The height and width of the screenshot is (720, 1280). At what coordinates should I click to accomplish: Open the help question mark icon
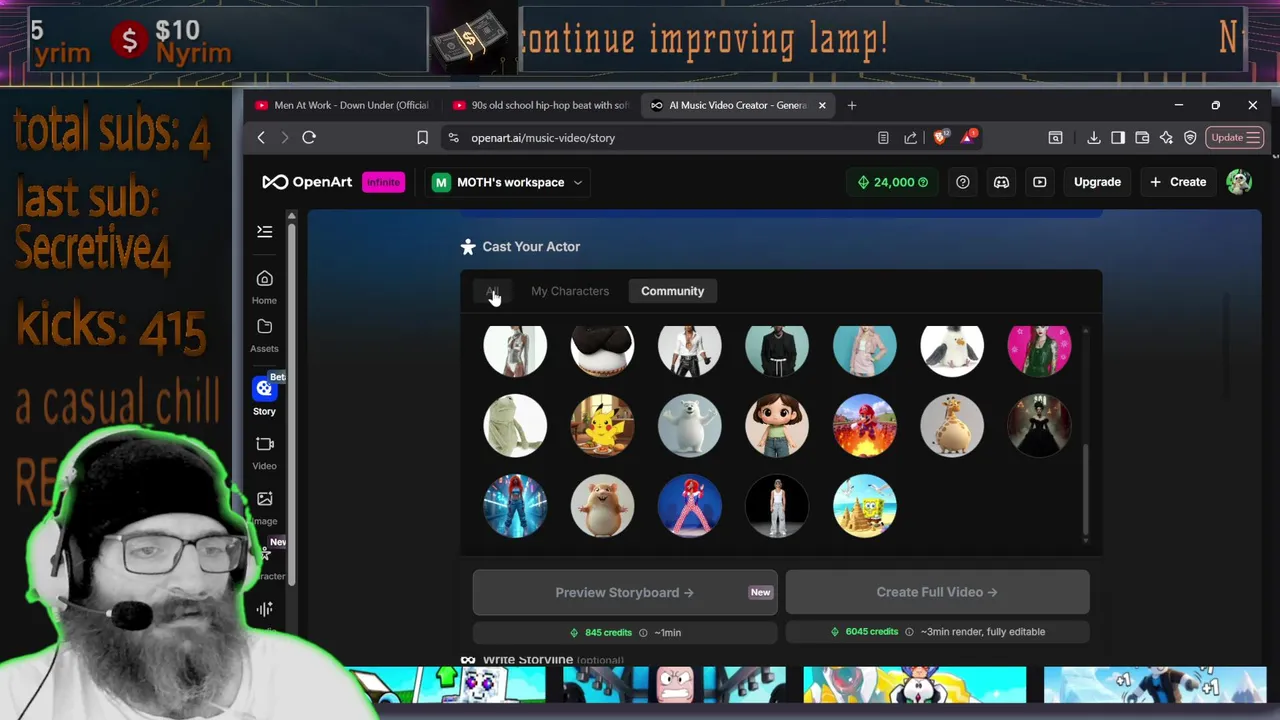(x=962, y=182)
